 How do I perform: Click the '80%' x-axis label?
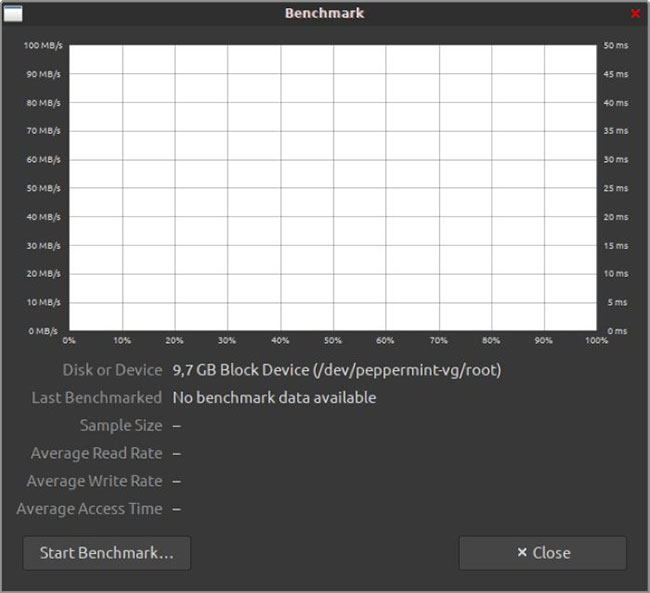click(491, 340)
